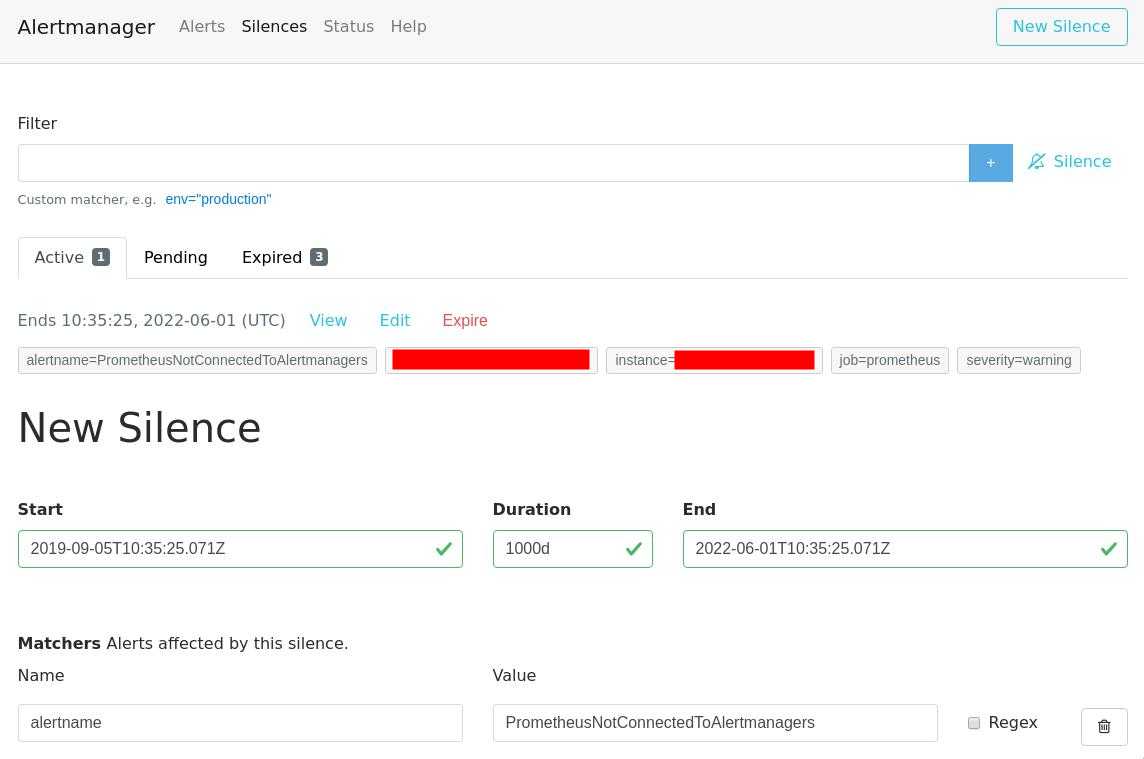The width and height of the screenshot is (1144, 759).
Task: Open the Help page from the navigation bar
Action: pos(408,27)
